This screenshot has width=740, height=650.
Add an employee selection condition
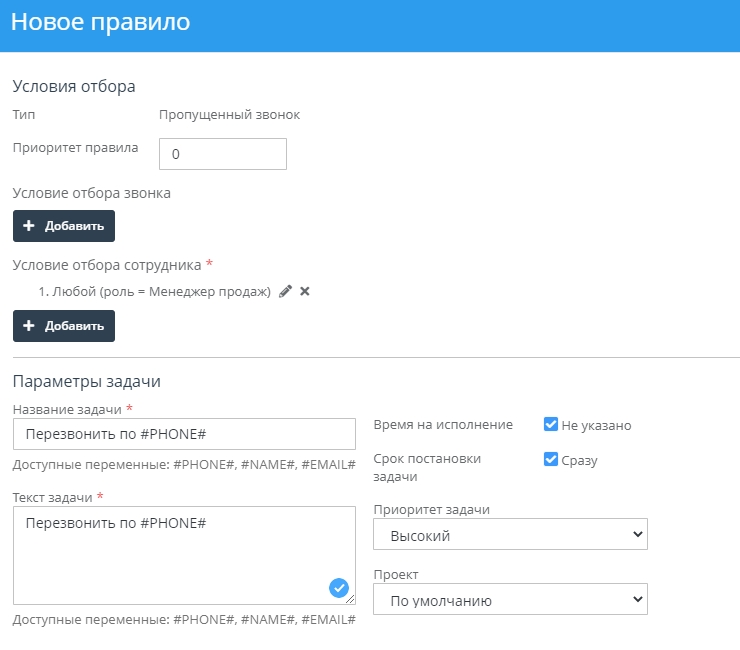point(64,326)
